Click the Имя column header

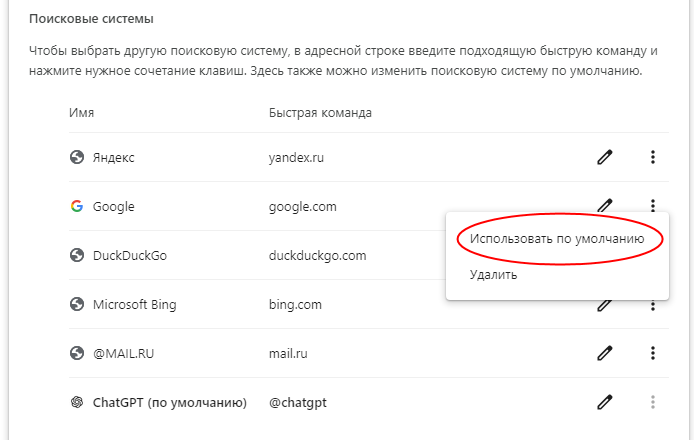click(81, 112)
